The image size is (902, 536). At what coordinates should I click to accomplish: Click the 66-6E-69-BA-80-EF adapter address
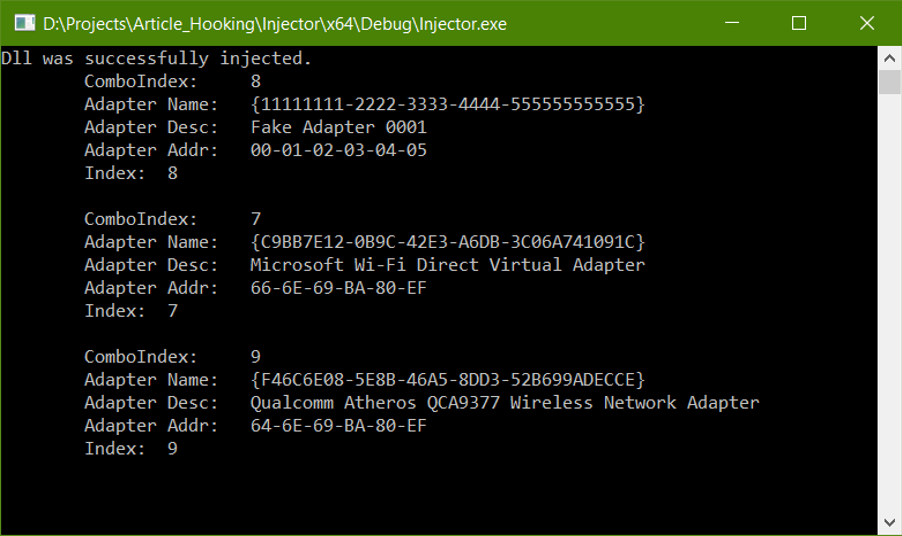339,288
